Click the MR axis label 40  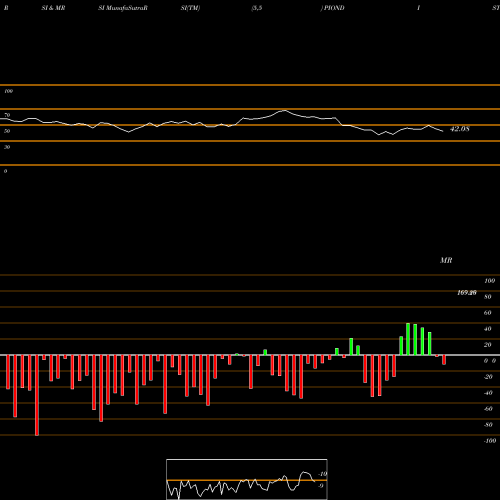[x=488, y=329]
